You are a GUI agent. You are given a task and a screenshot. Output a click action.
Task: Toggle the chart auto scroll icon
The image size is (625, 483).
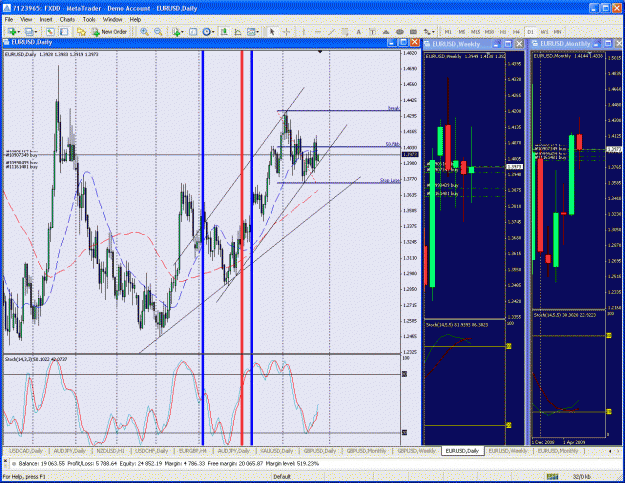[224, 32]
